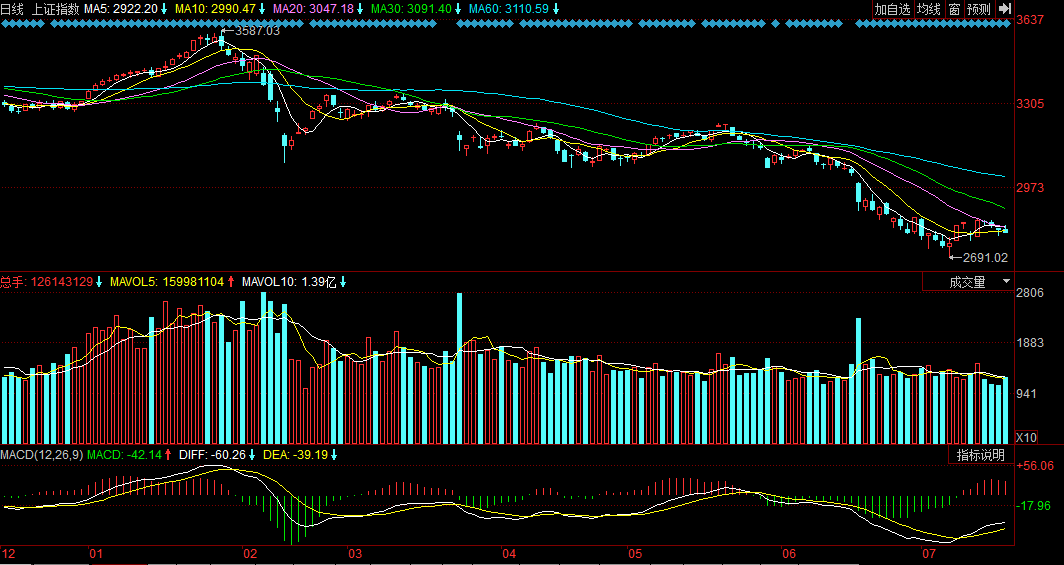Click the red up arrow beside MACD value
This screenshot has width=1064, height=565.
[x=169, y=455]
